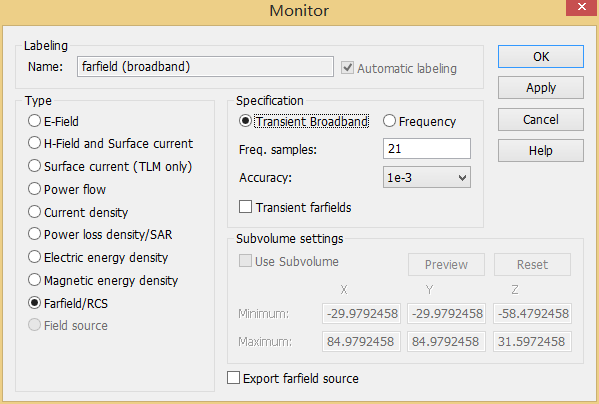599x404 pixels.
Task: Open Help for the Monitor dialog
Action: 541,150
